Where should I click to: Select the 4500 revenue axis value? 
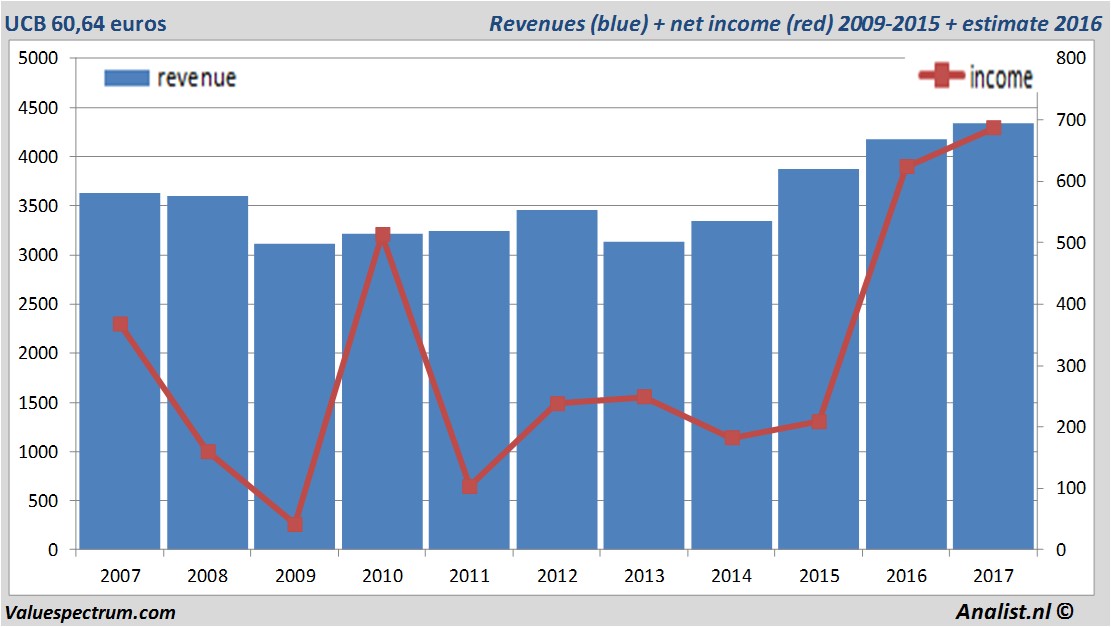click(38, 108)
